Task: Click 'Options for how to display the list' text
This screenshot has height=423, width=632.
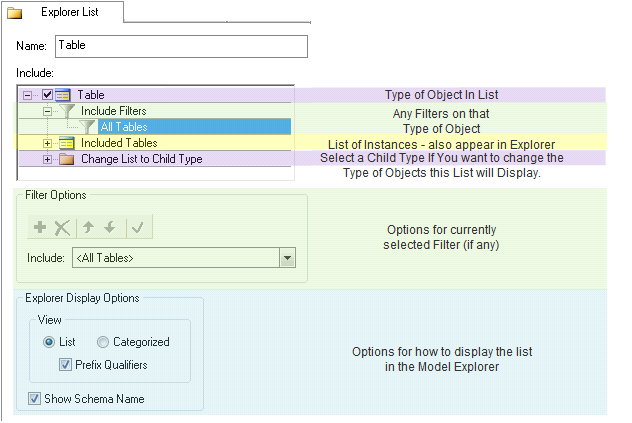Action: point(442,352)
